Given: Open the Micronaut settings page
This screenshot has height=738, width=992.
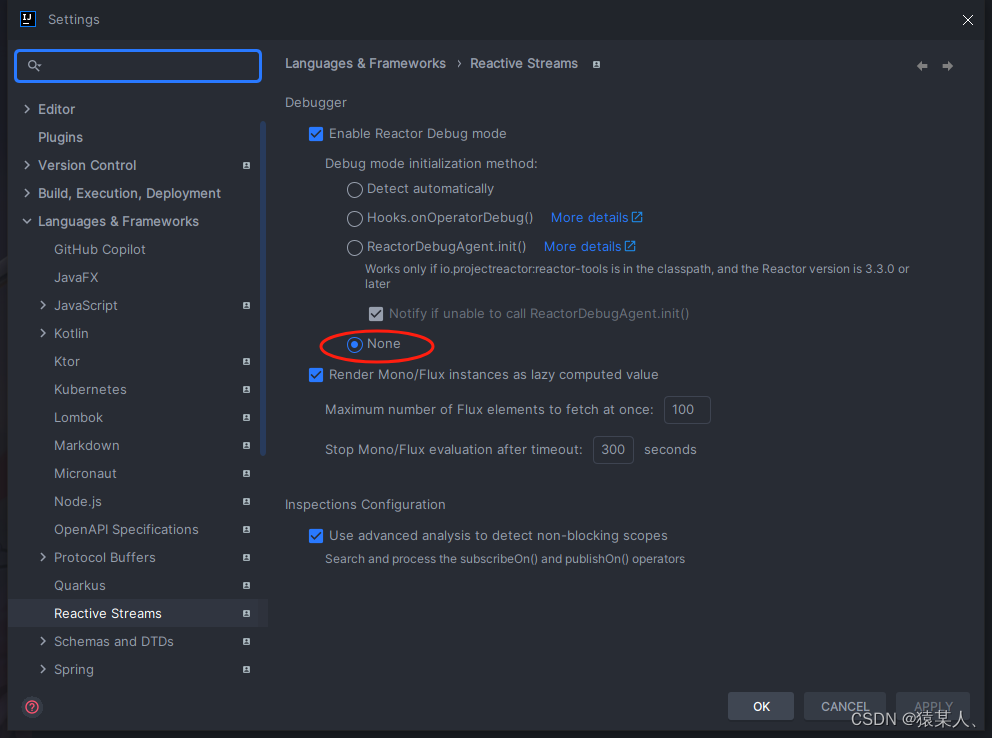Looking at the screenshot, I should click(x=85, y=473).
